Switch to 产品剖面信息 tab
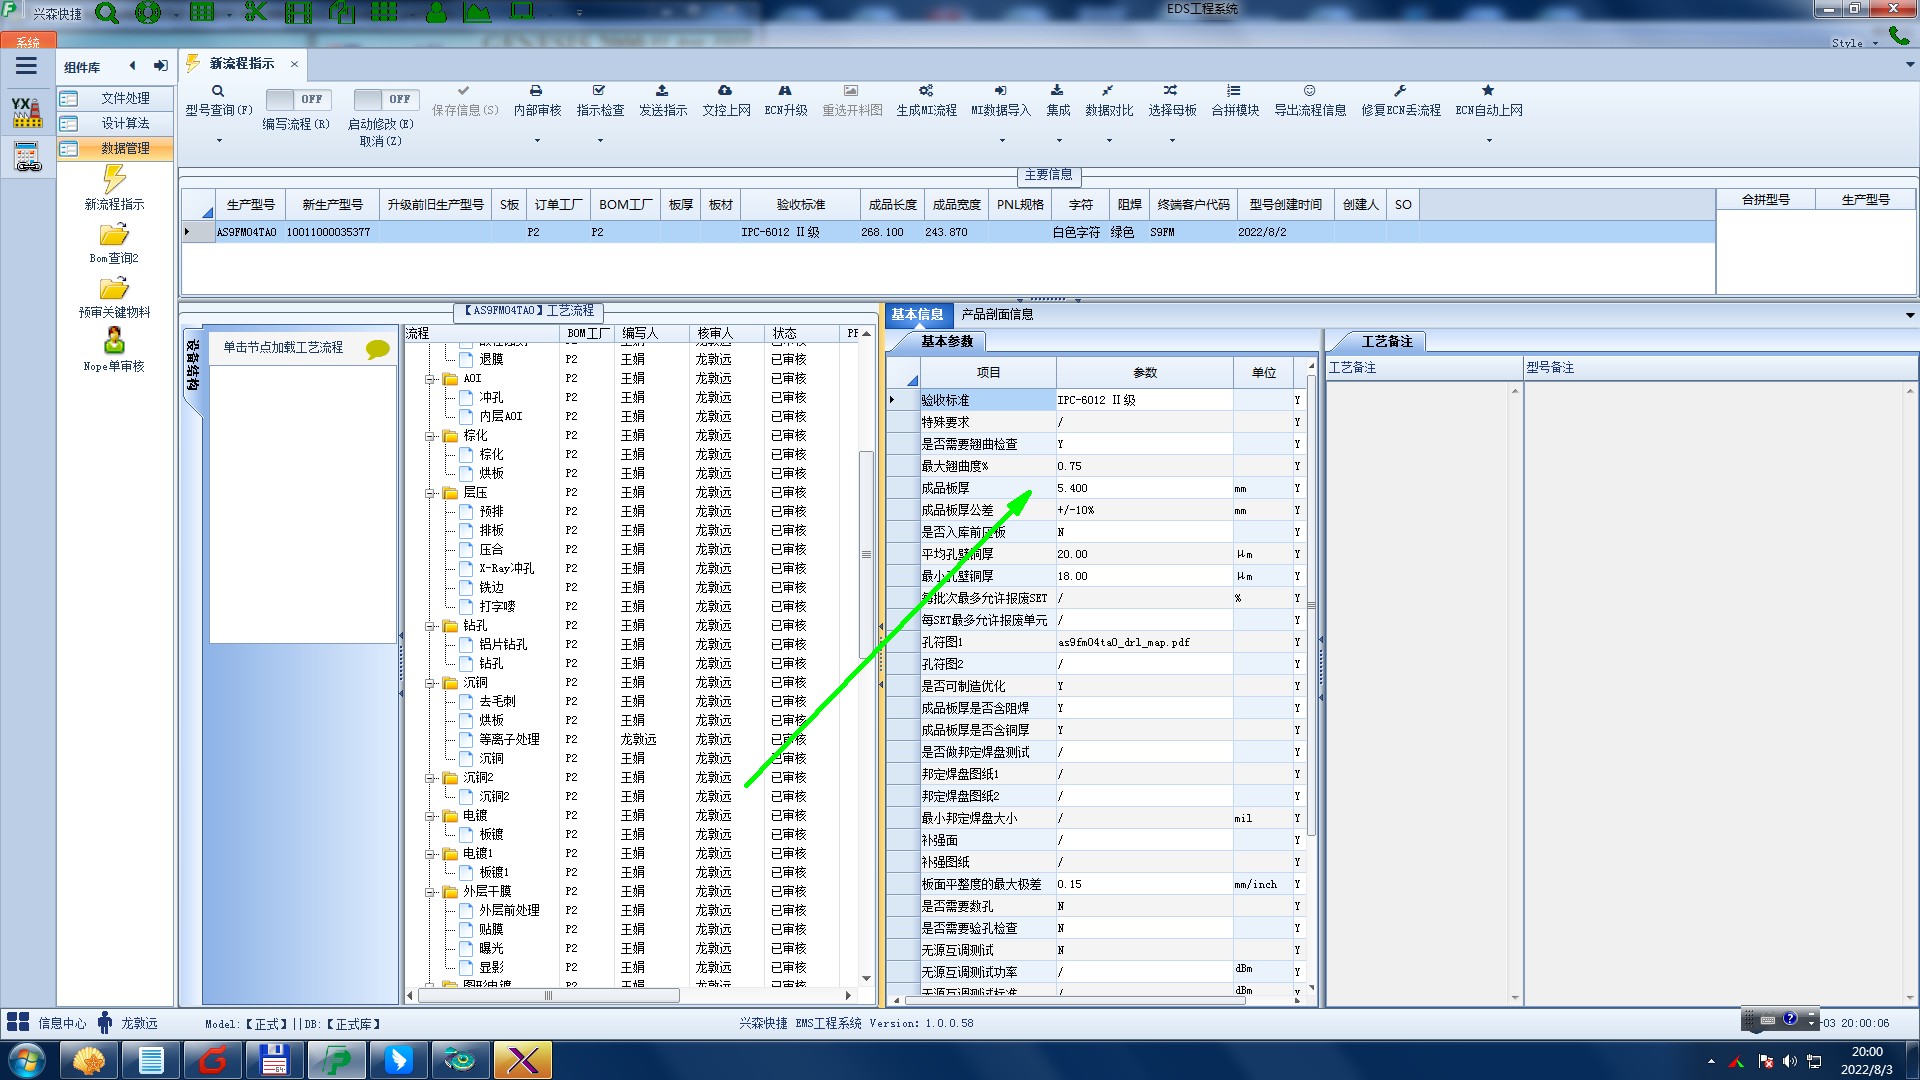 997,314
